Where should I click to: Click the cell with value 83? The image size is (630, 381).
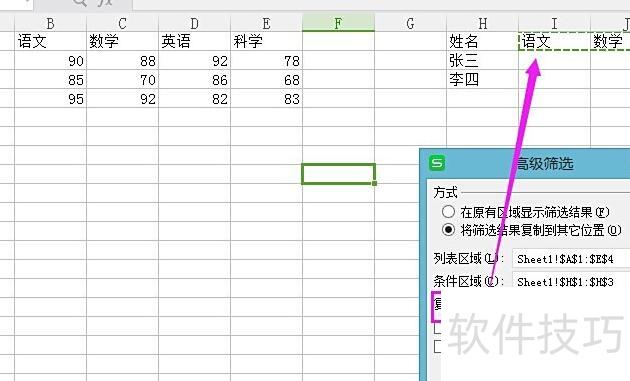click(266, 98)
